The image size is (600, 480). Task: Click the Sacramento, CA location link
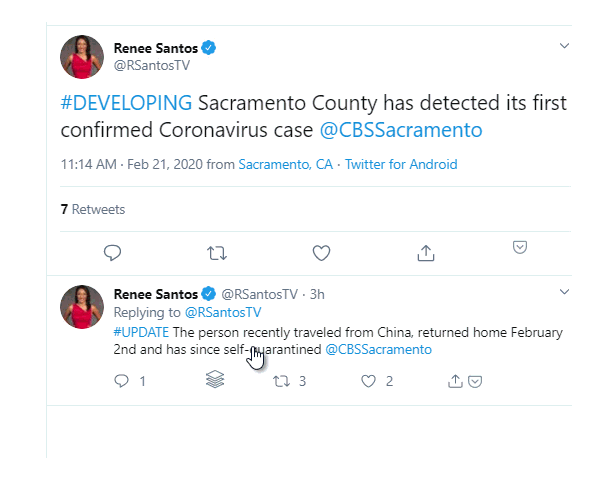[286, 164]
